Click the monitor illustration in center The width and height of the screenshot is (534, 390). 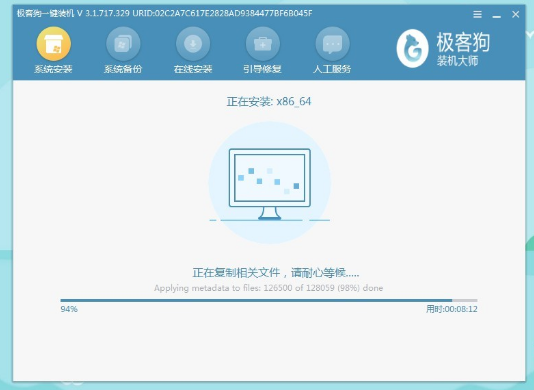pos(270,184)
